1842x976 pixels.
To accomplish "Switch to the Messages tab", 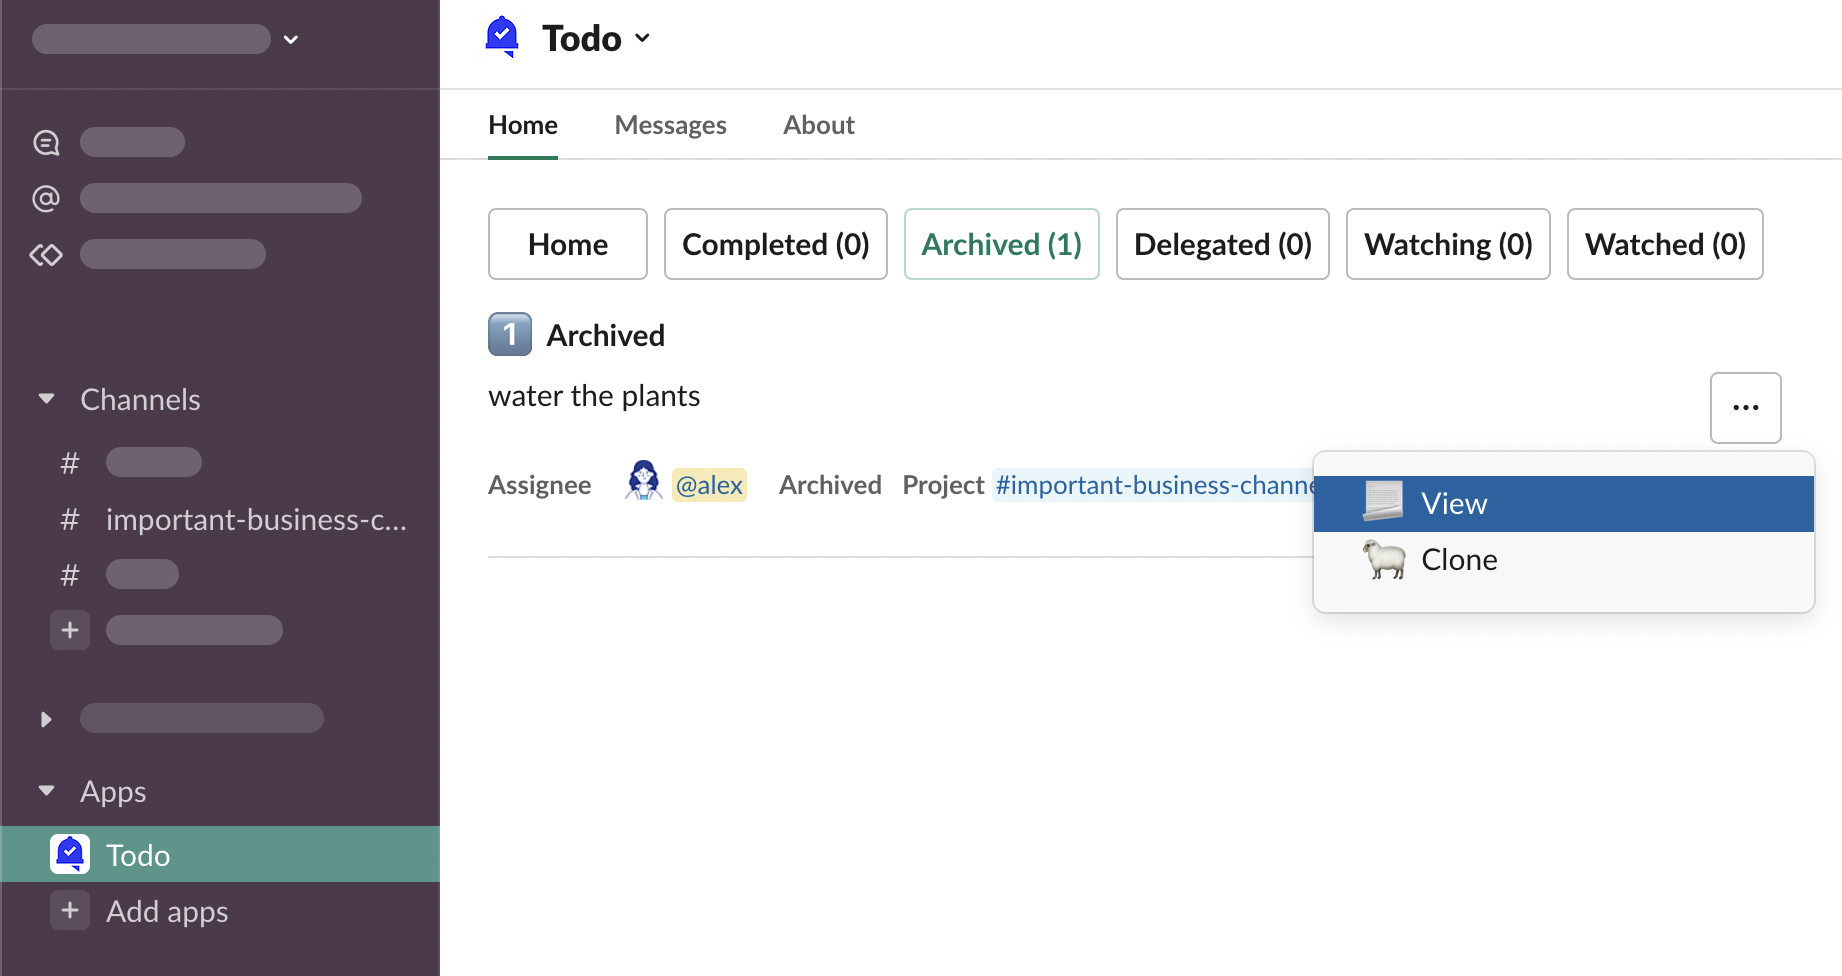I will click(x=670, y=125).
